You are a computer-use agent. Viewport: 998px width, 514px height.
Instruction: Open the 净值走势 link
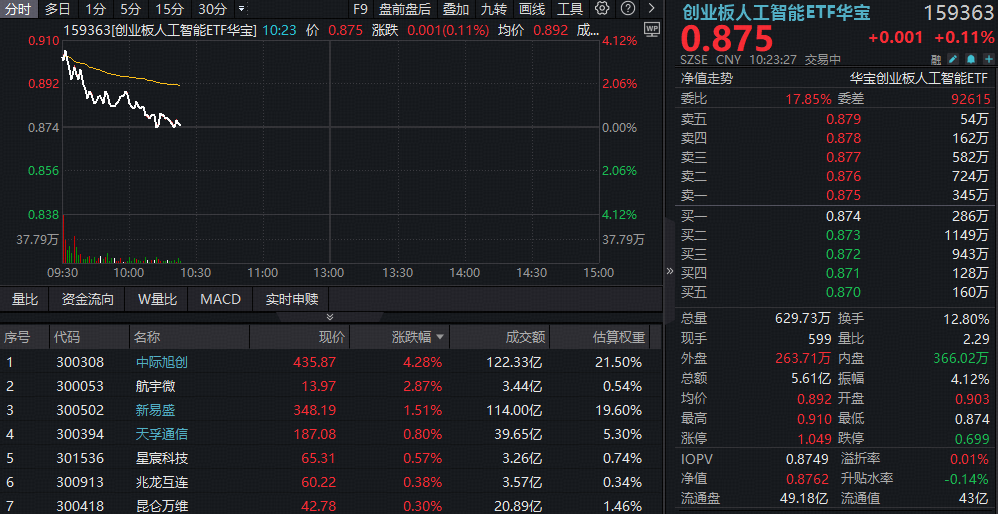click(x=707, y=78)
